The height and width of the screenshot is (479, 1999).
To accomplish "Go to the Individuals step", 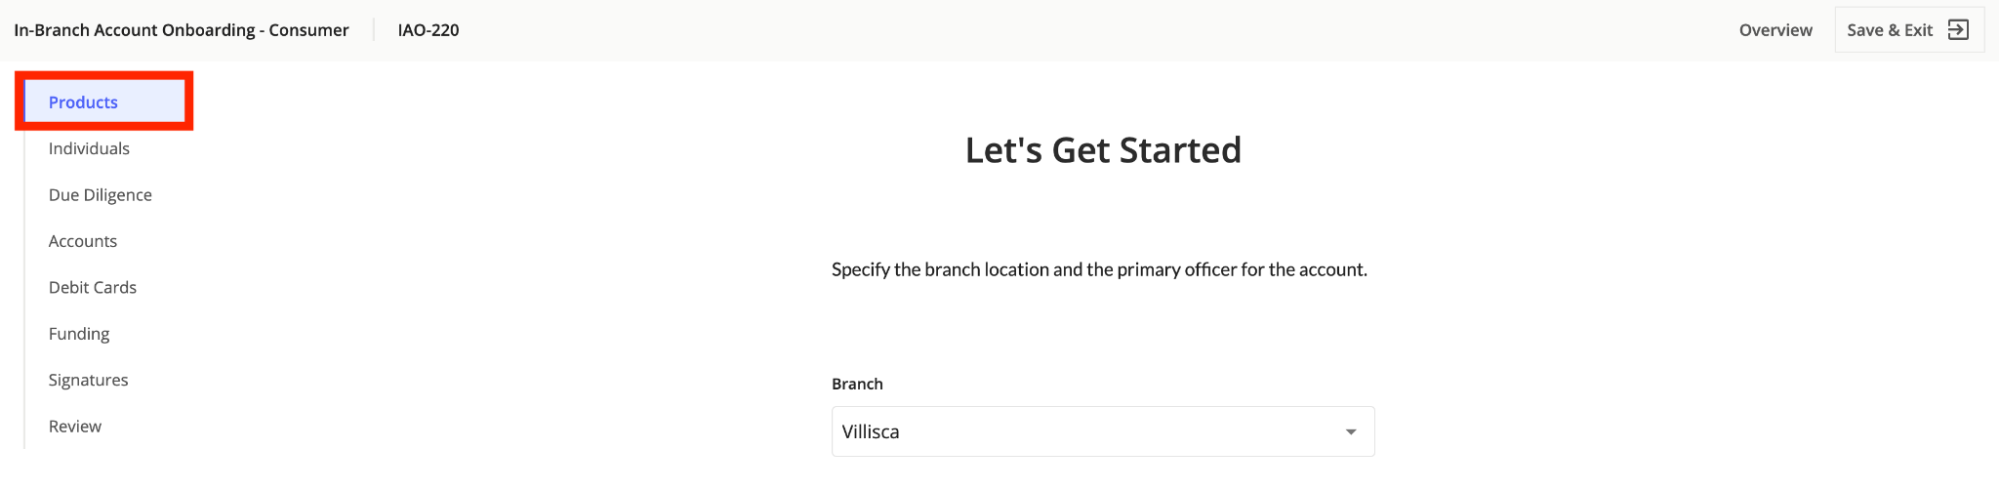I will coord(89,148).
